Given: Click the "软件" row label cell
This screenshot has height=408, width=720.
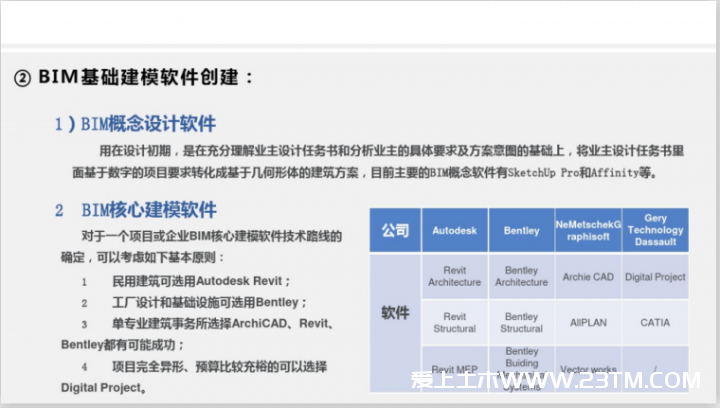Looking at the screenshot, I should point(395,323).
